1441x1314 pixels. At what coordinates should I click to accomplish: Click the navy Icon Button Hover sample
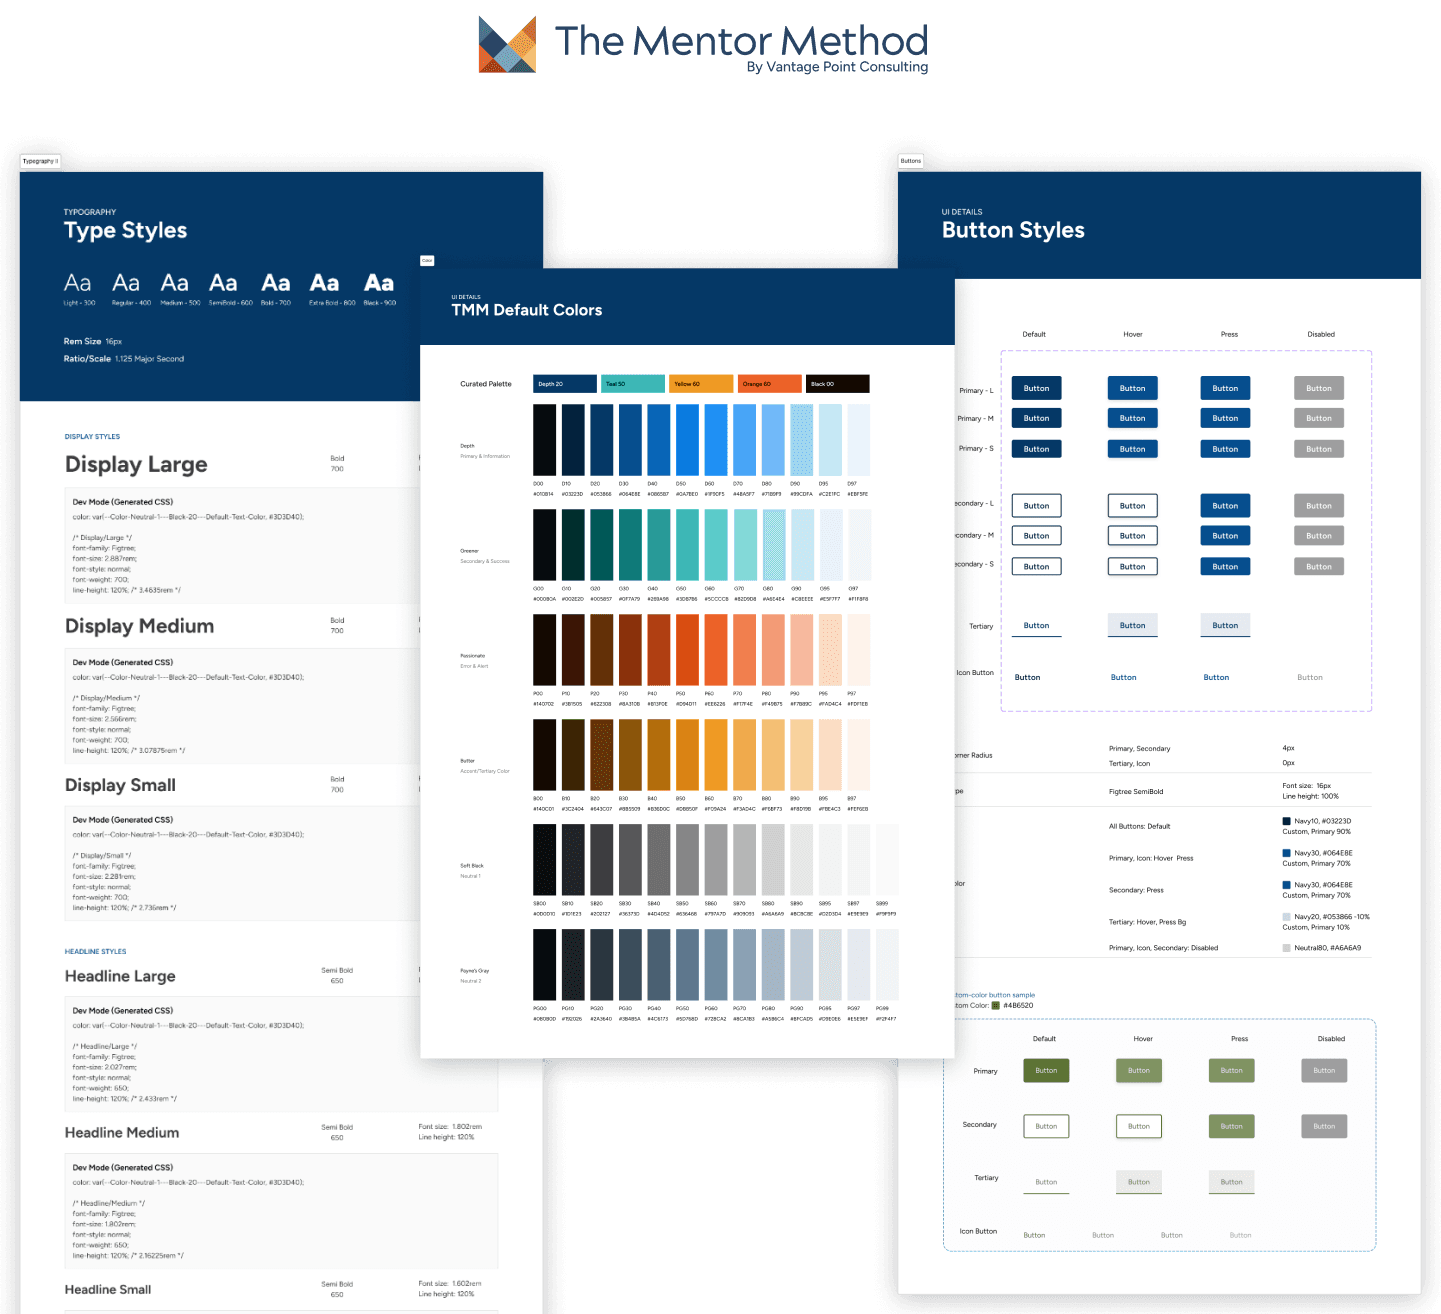pos(1123,678)
